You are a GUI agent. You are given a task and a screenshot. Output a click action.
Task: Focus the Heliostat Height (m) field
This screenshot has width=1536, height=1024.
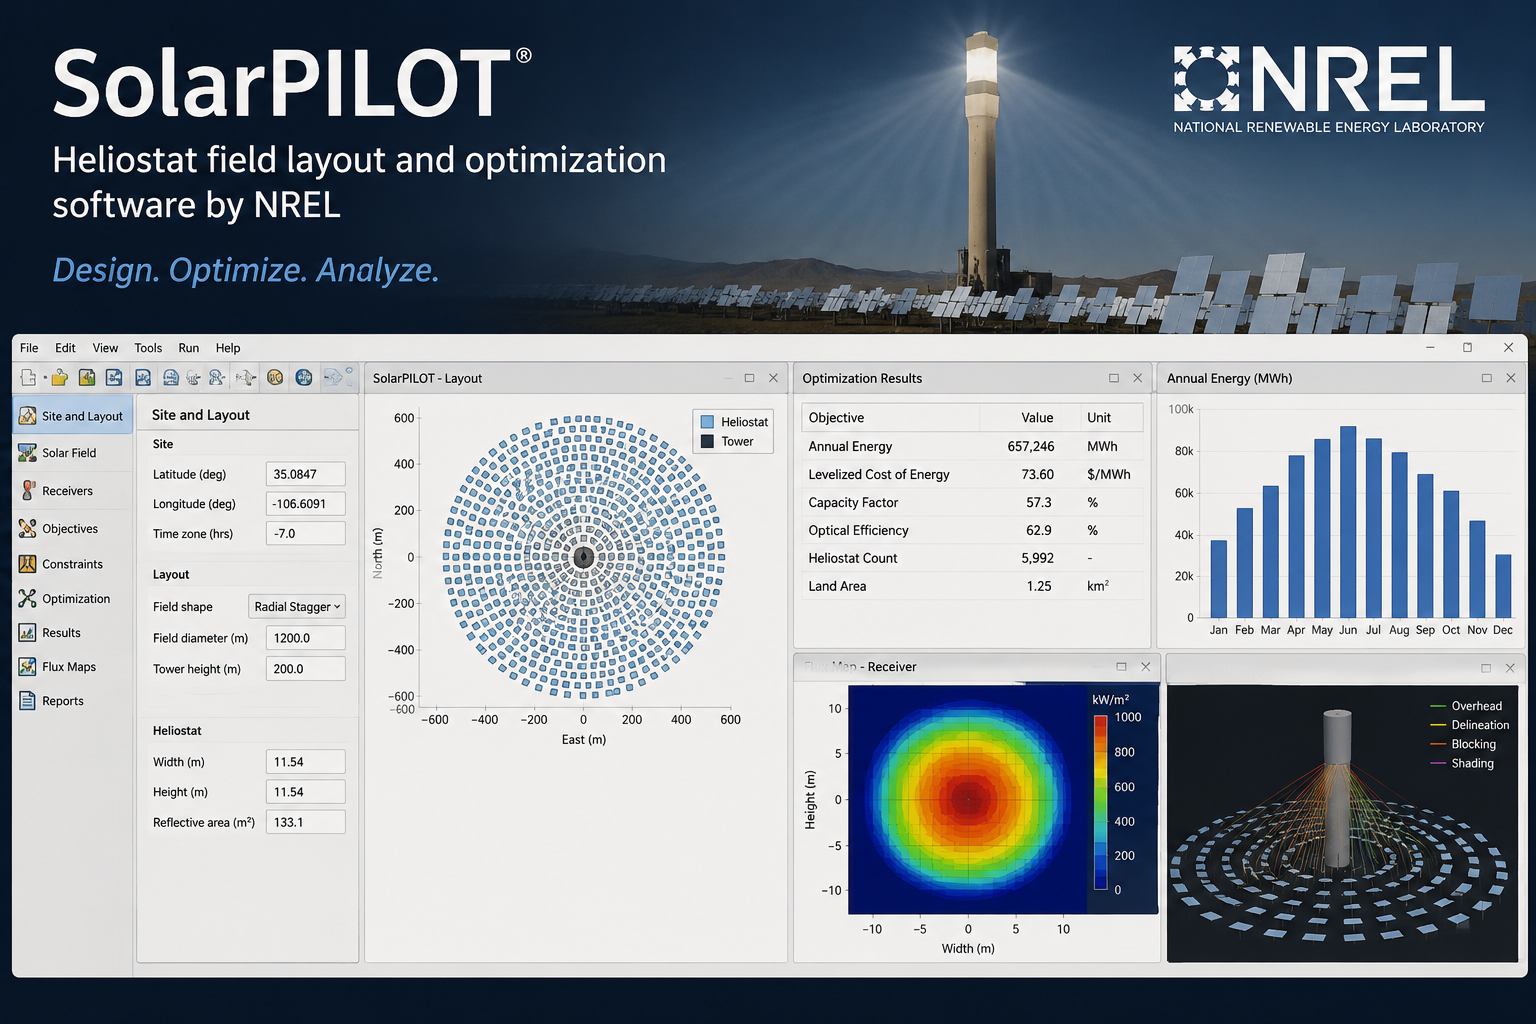[x=305, y=792]
